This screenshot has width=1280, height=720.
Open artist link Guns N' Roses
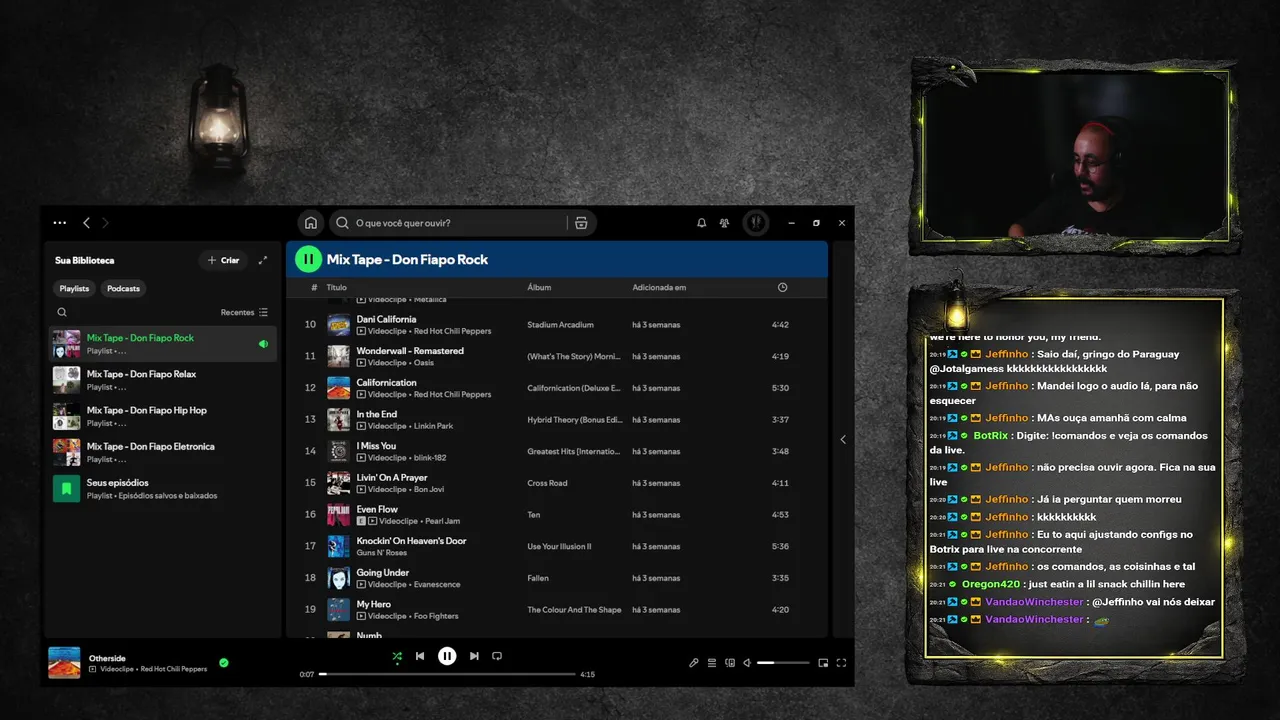[382, 553]
